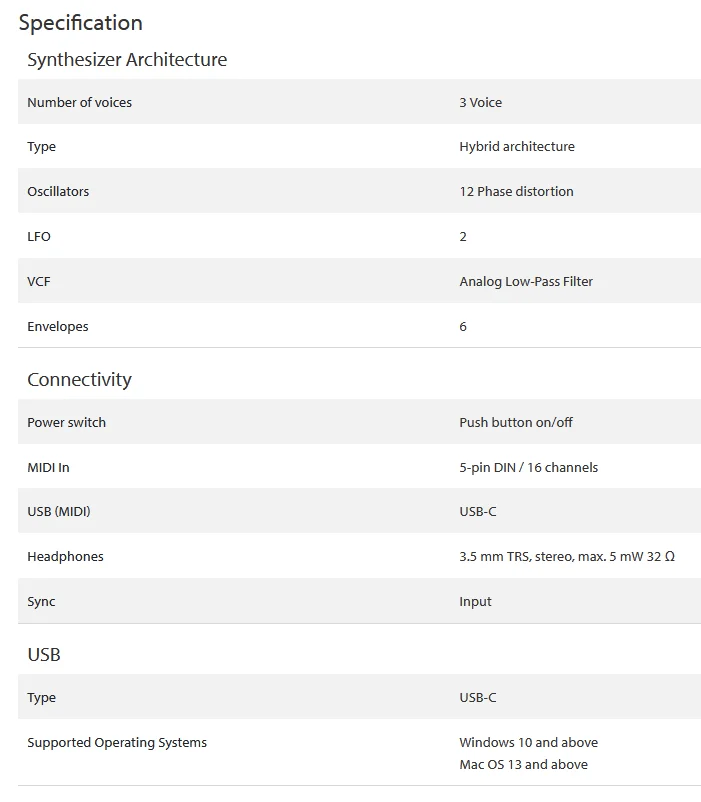The width and height of the screenshot is (701, 802).
Task: Select the Connectivity section heading
Action: [x=79, y=380]
